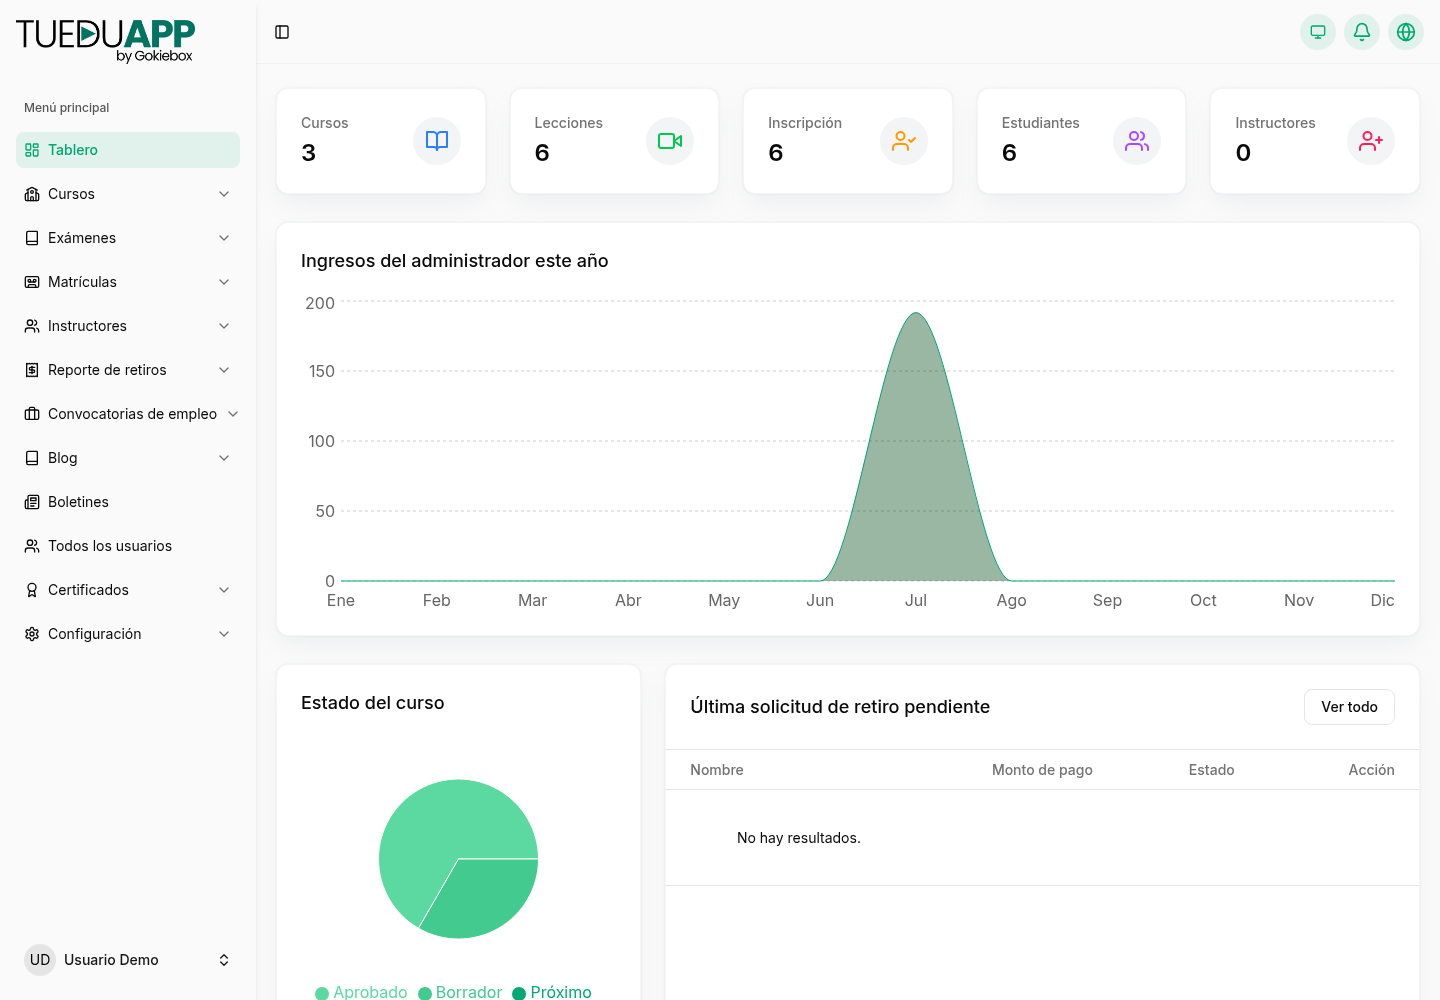Toggle the Borrador legend entry
The image size is (1440, 1000).
[x=460, y=992]
